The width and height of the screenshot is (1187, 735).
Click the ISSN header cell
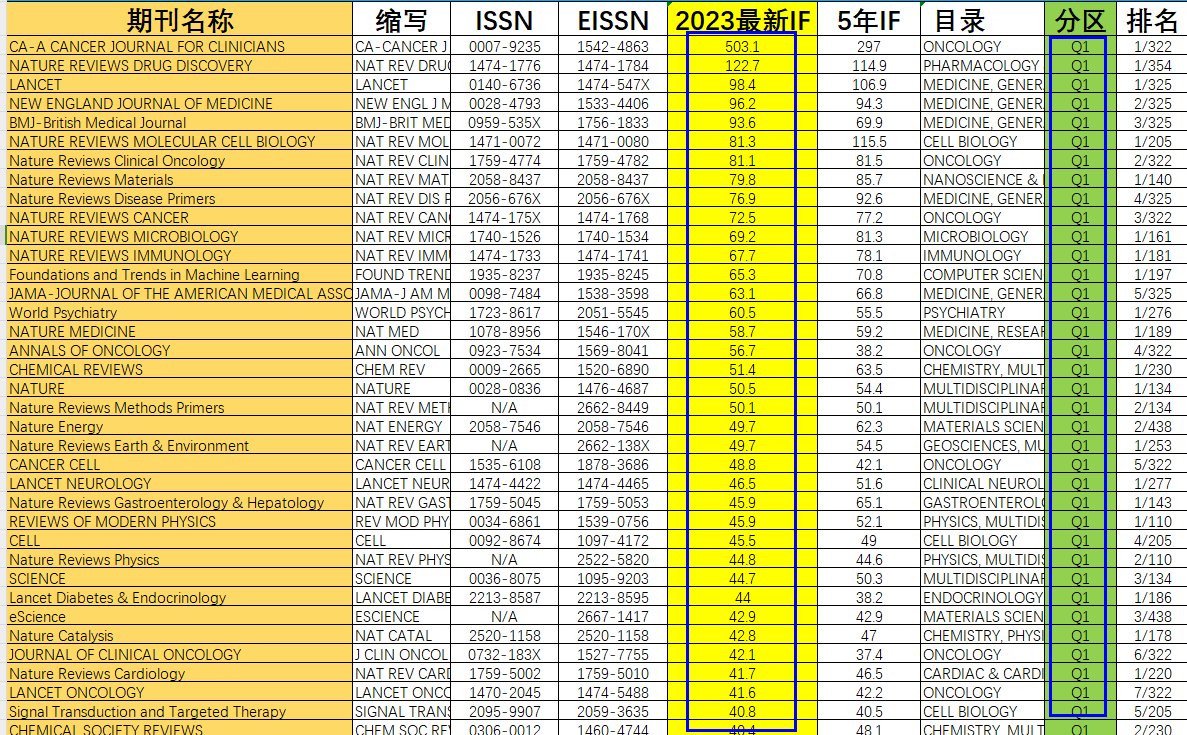(x=504, y=19)
